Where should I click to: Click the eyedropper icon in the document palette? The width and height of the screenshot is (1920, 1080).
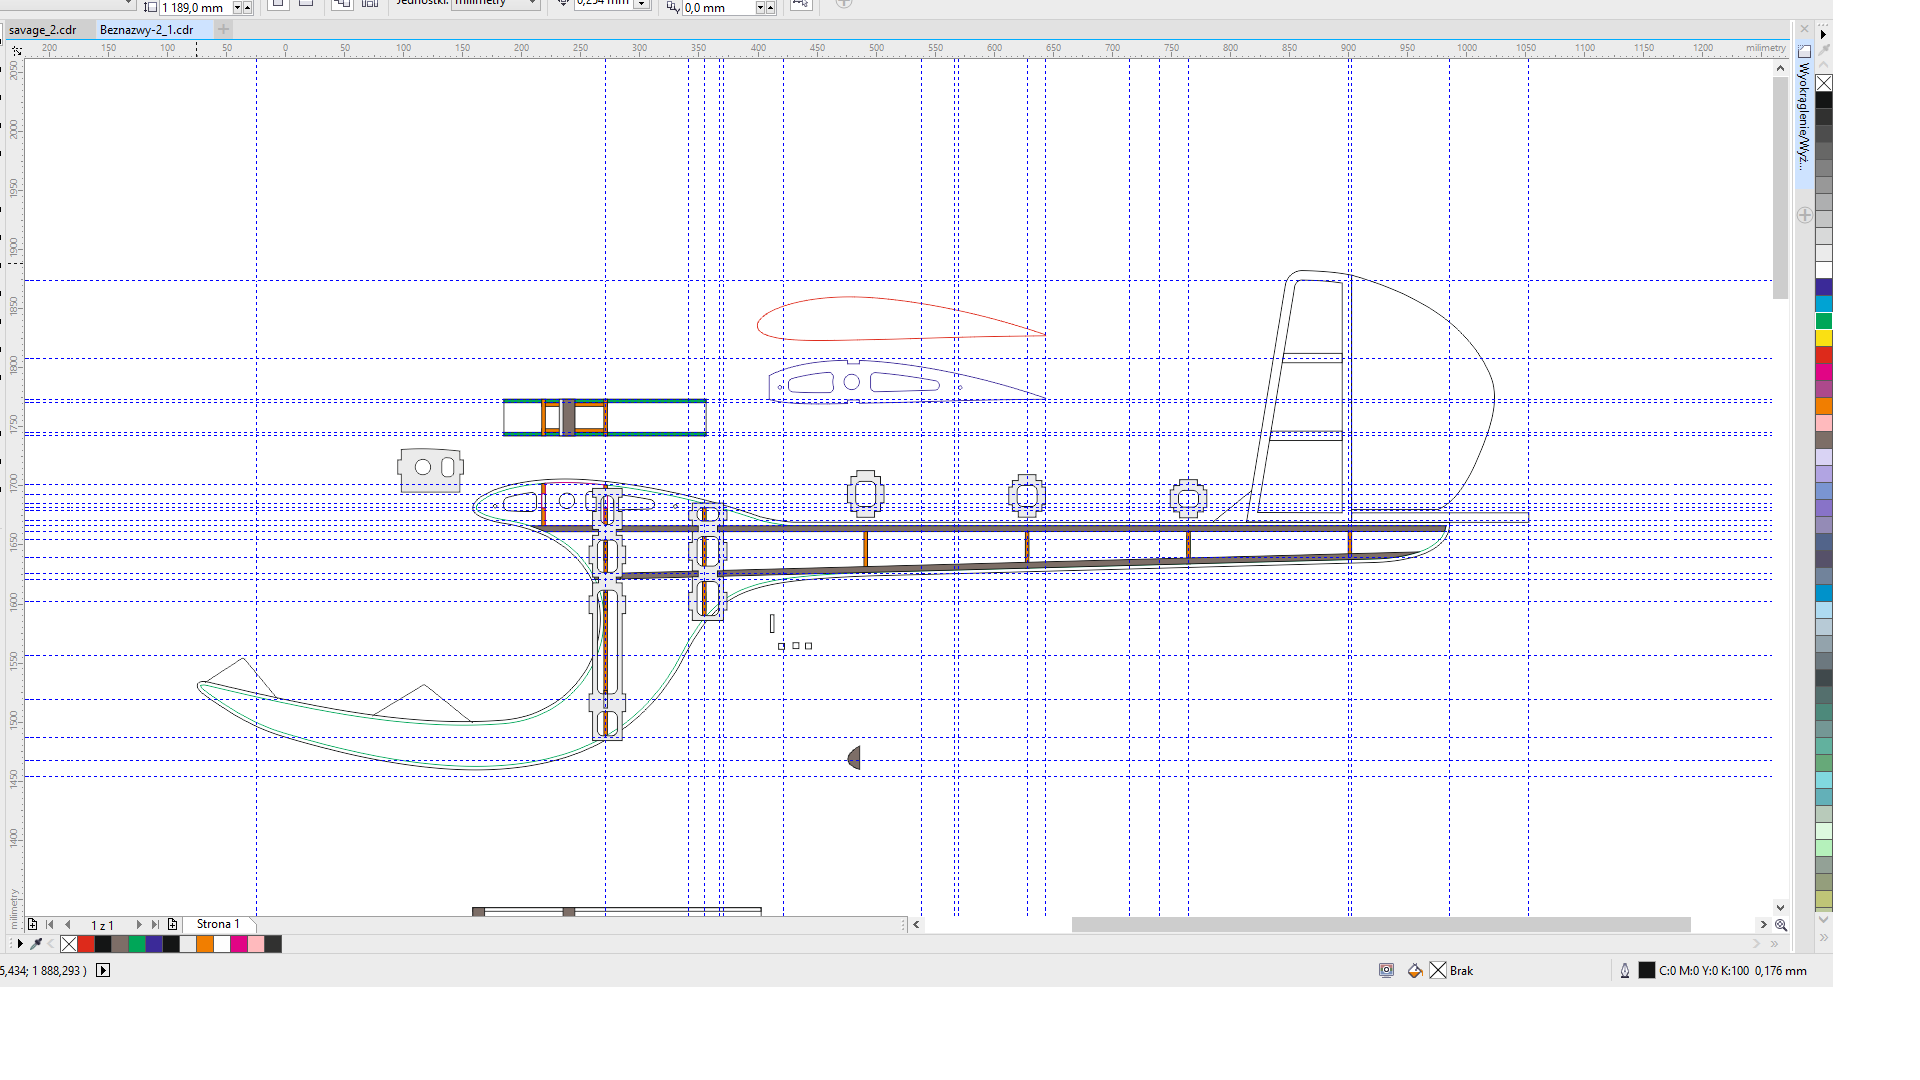point(37,944)
